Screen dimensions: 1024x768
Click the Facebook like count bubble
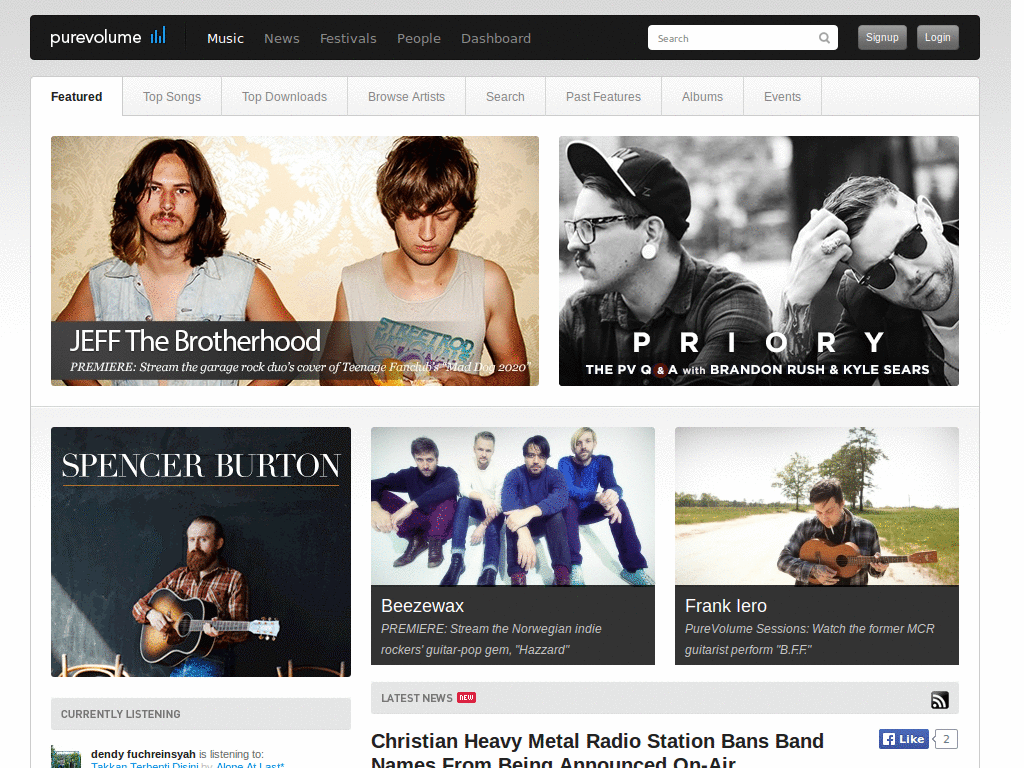(946, 739)
